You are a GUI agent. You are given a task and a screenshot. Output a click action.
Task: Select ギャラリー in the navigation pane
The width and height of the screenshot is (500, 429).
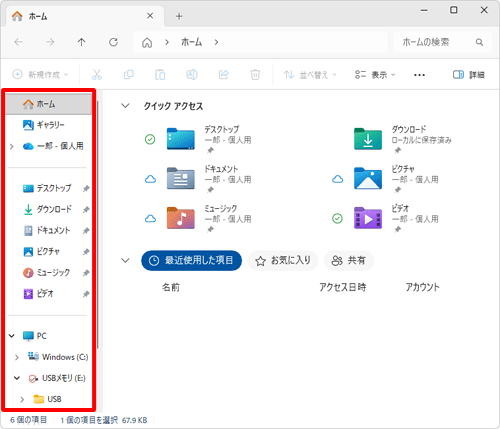coord(49,125)
